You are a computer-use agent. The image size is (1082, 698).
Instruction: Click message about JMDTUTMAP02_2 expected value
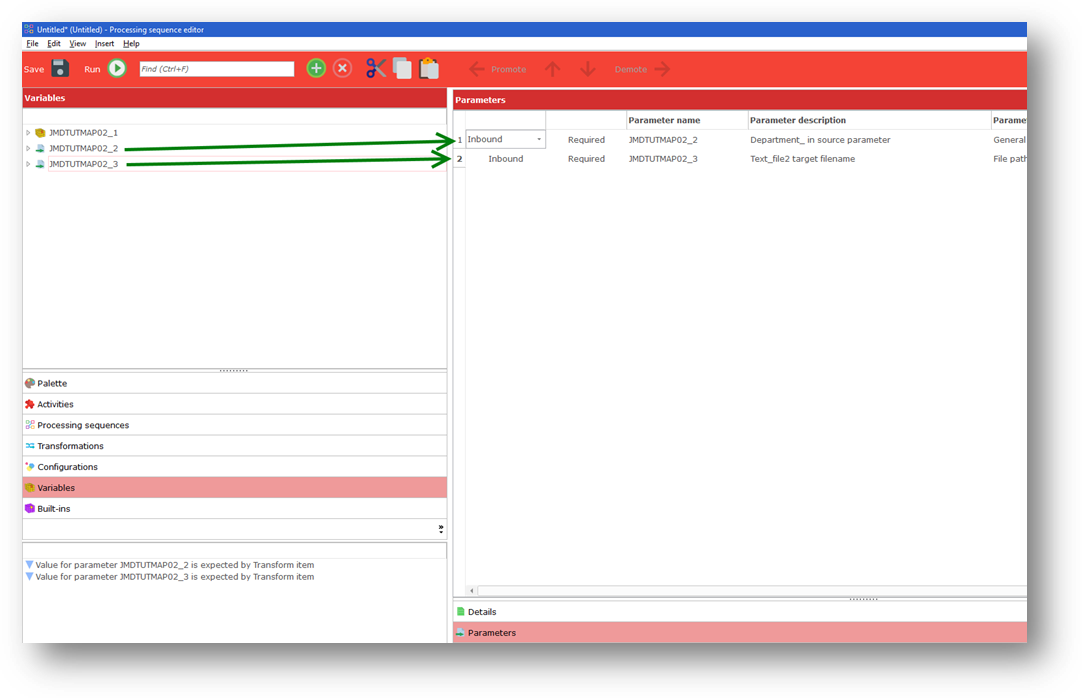[x=175, y=564]
